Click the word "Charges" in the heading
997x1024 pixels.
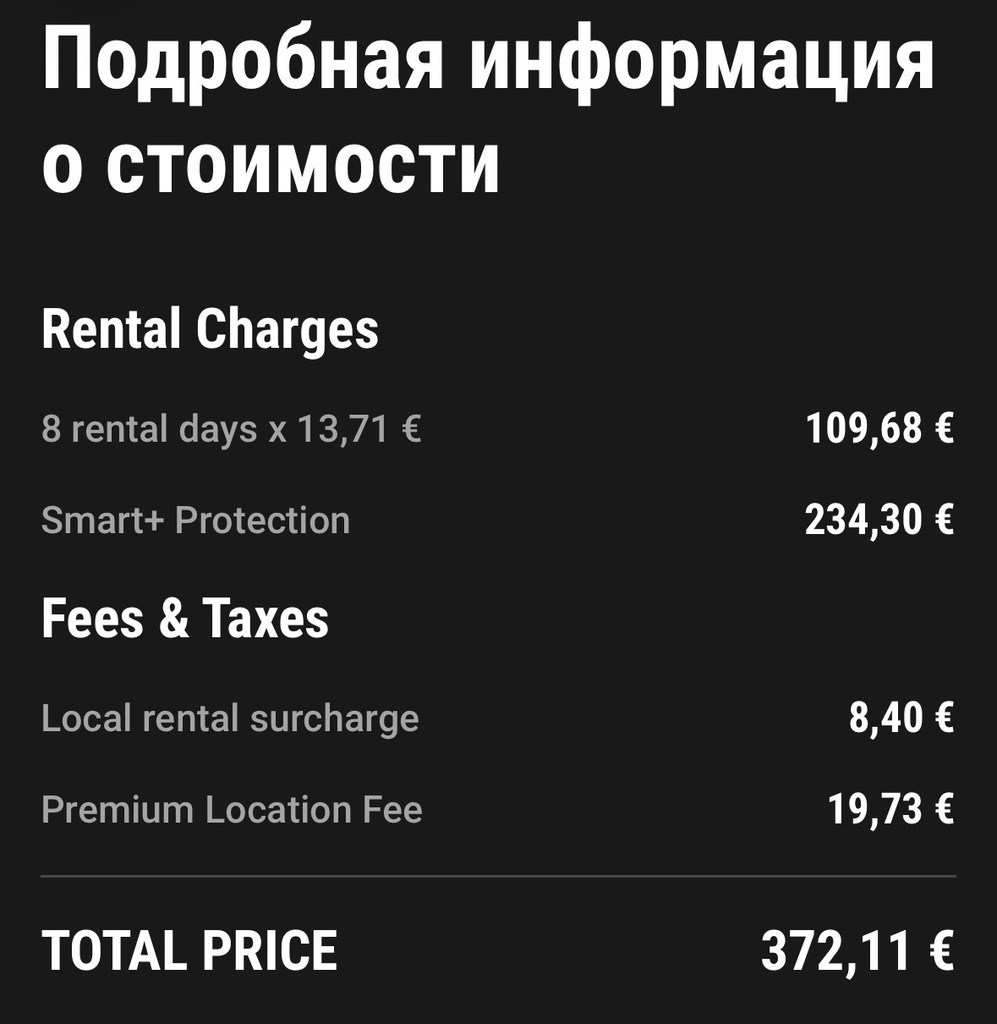[x=287, y=330]
